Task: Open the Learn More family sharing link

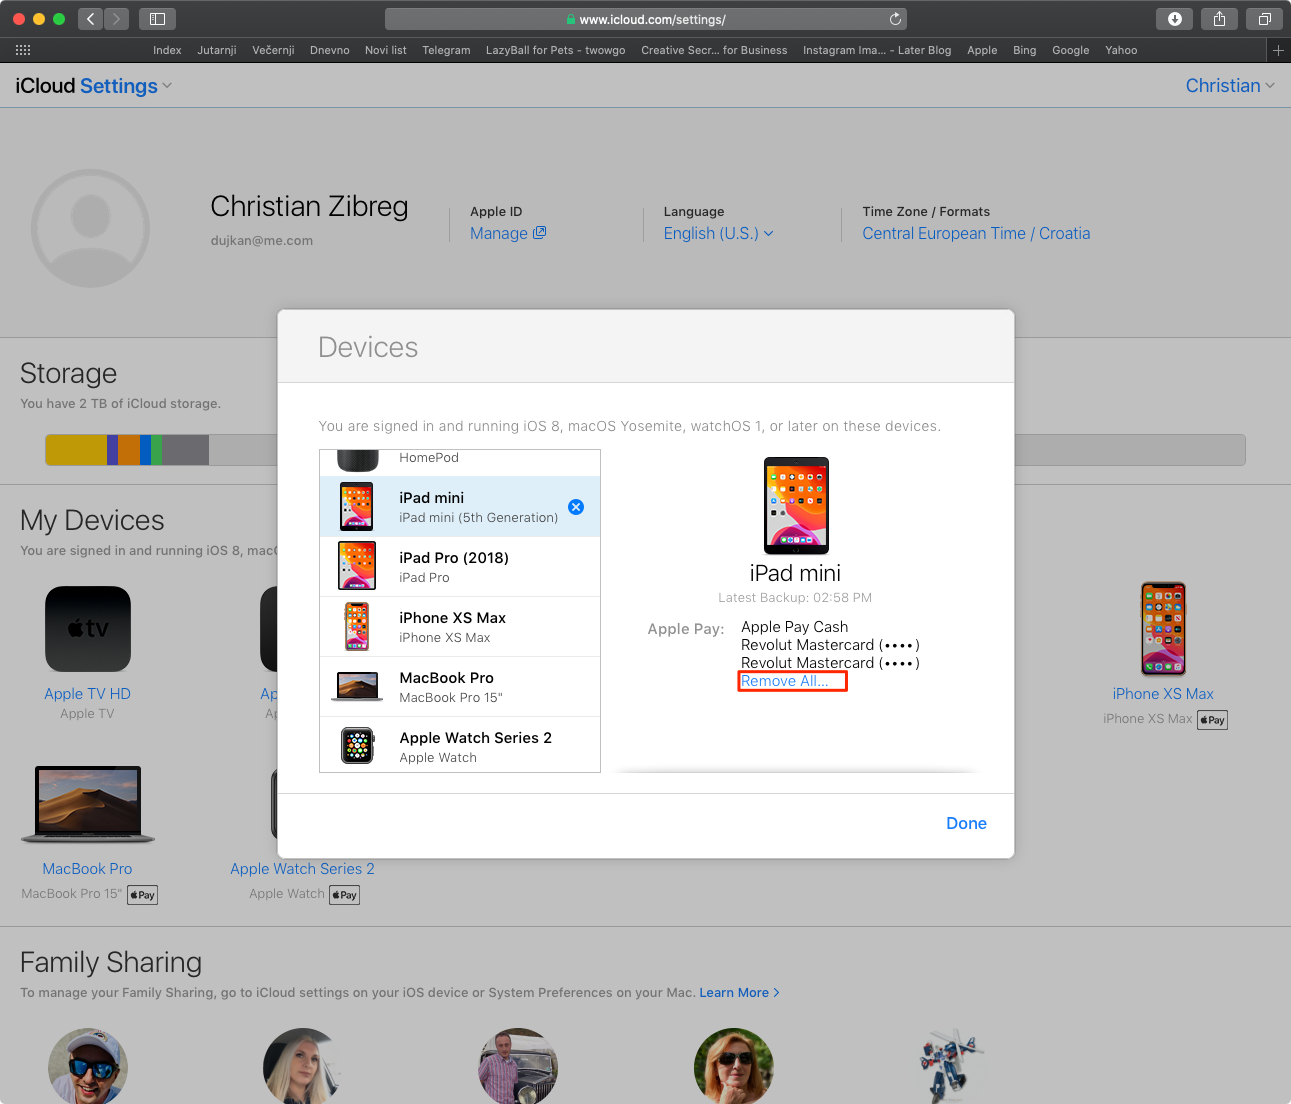Action: 739,993
